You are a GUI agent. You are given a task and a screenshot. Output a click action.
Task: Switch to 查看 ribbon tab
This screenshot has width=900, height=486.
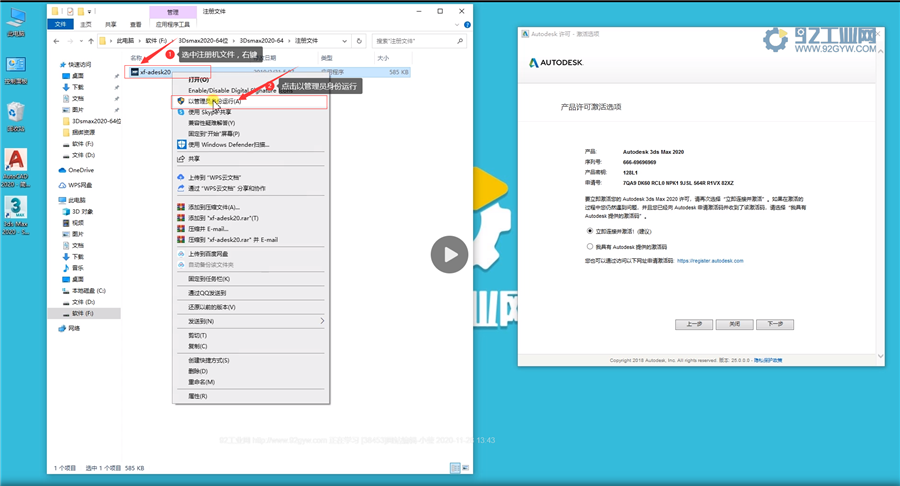[x=135, y=25]
